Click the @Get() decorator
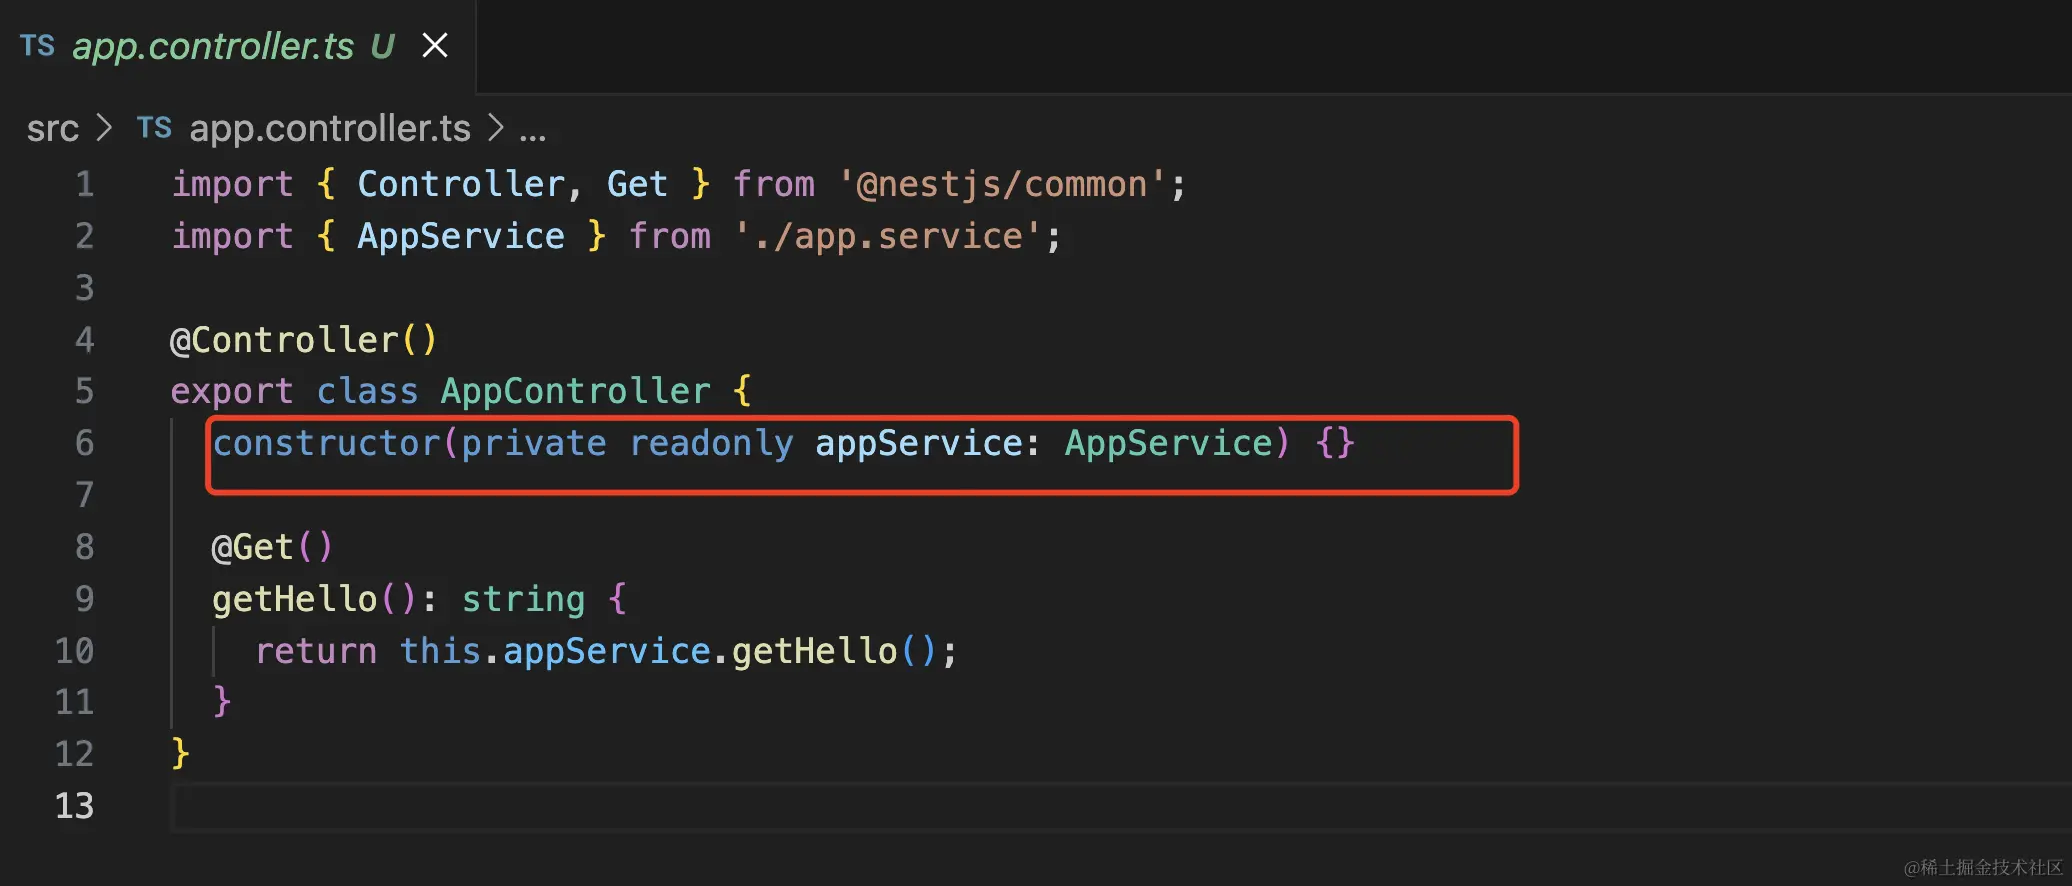Screen dimensions: 2072x886 271,547
